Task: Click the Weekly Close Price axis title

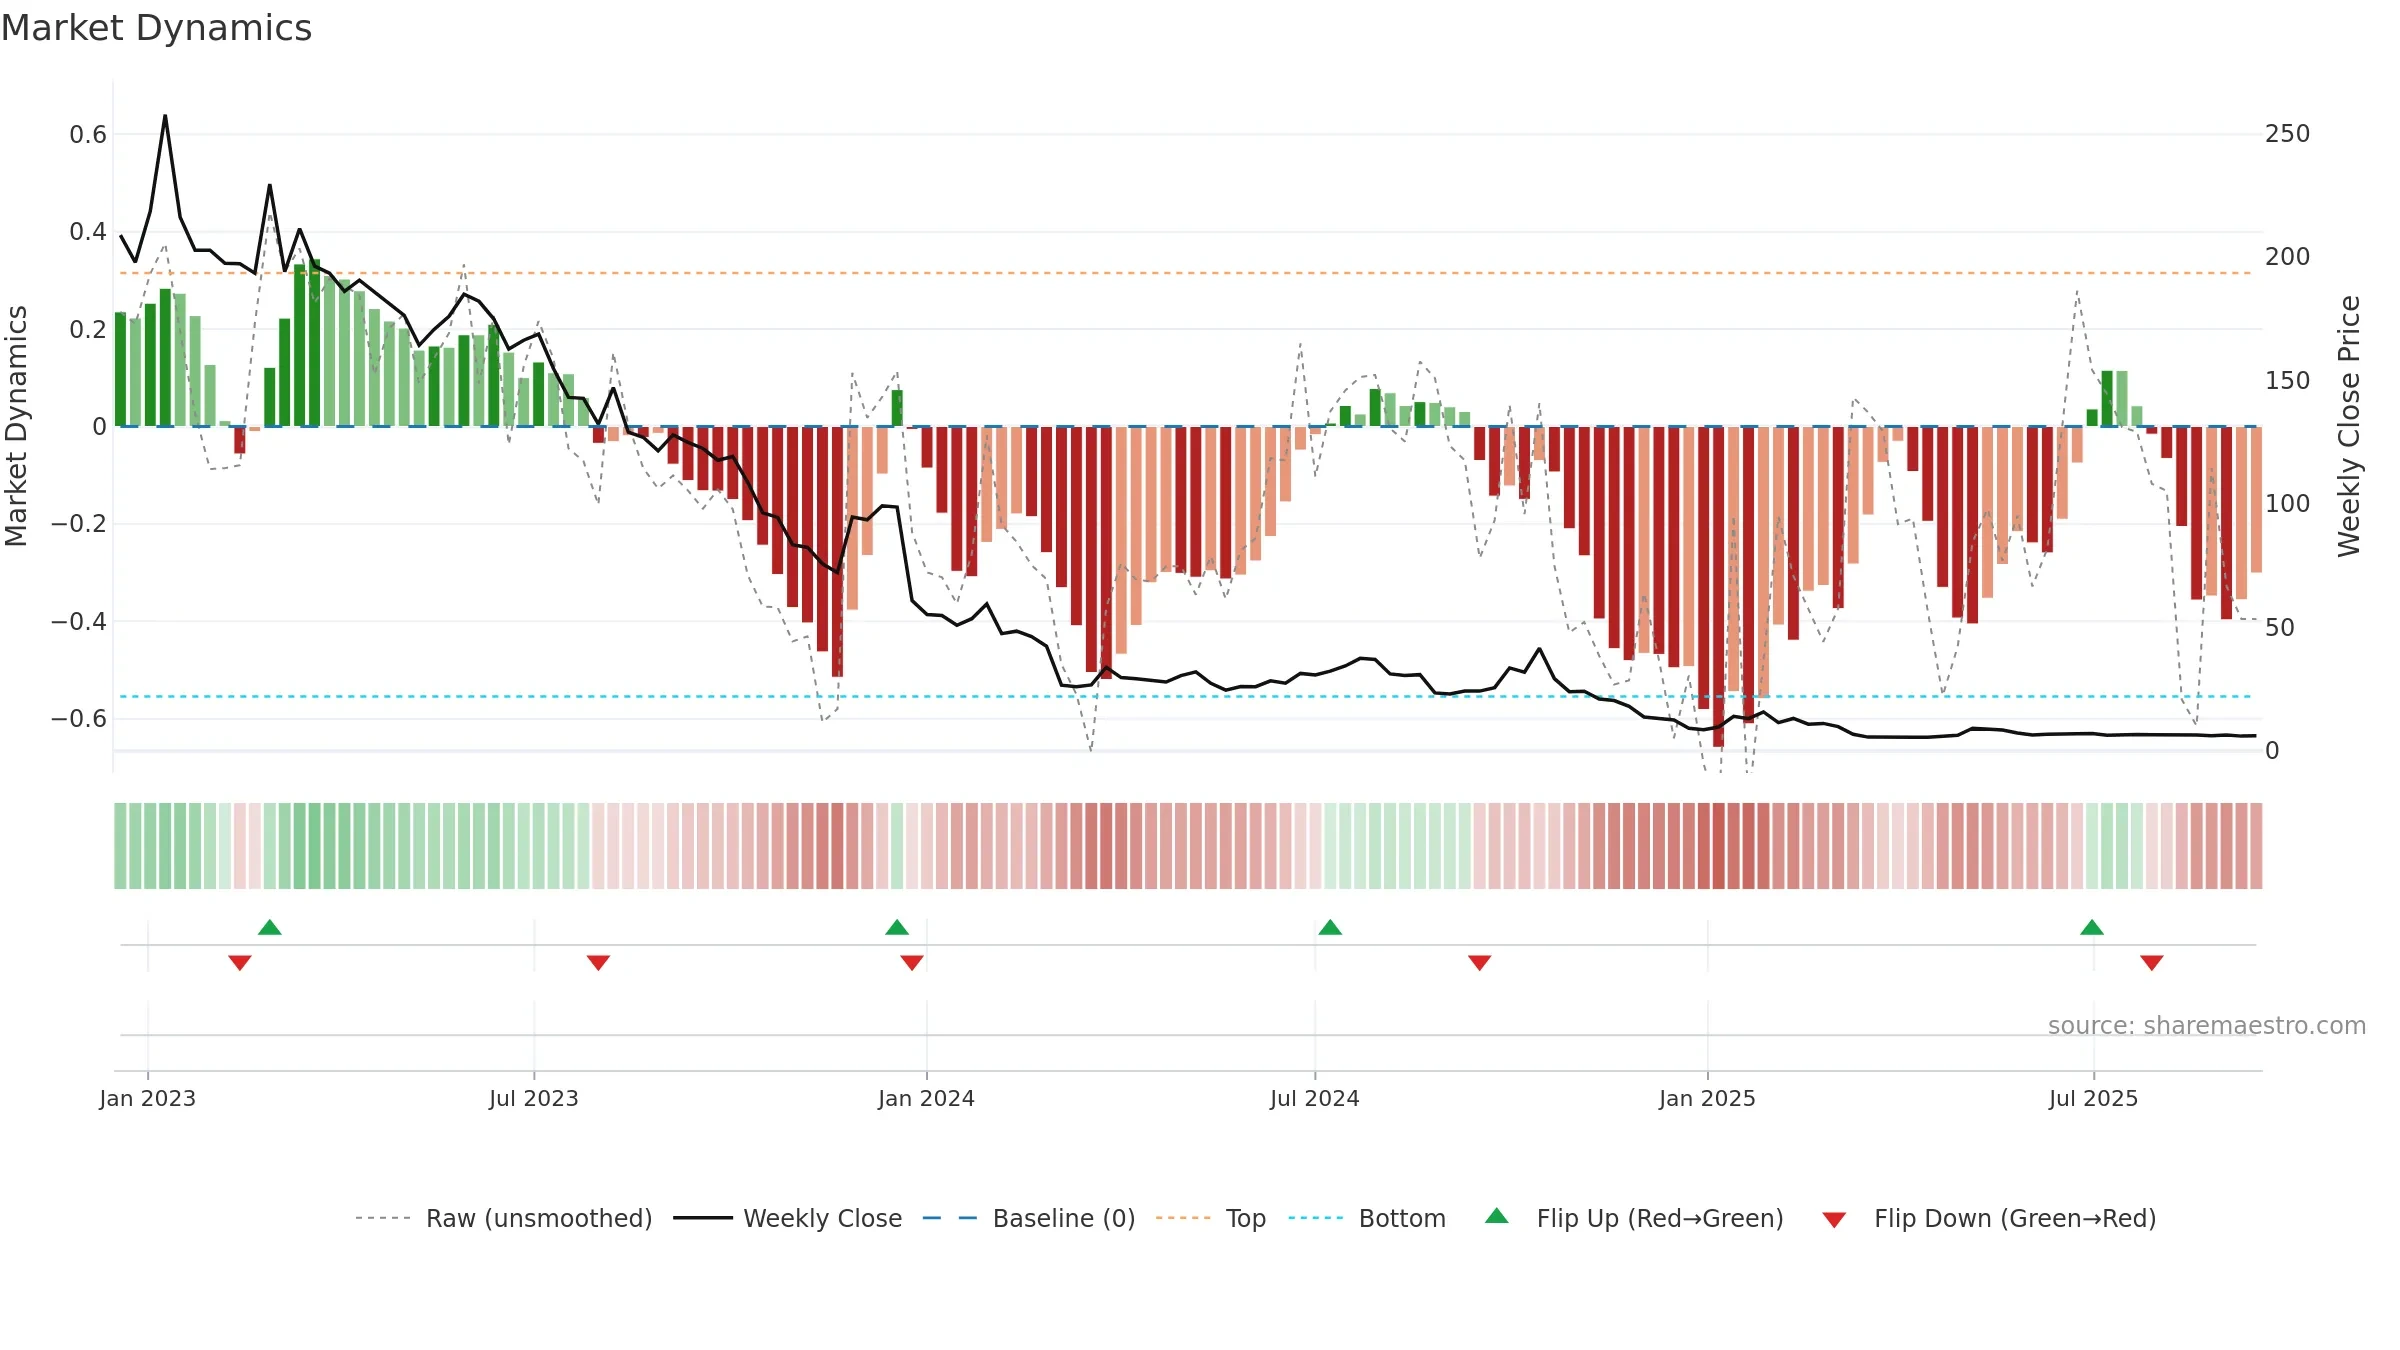Action: (2349, 426)
